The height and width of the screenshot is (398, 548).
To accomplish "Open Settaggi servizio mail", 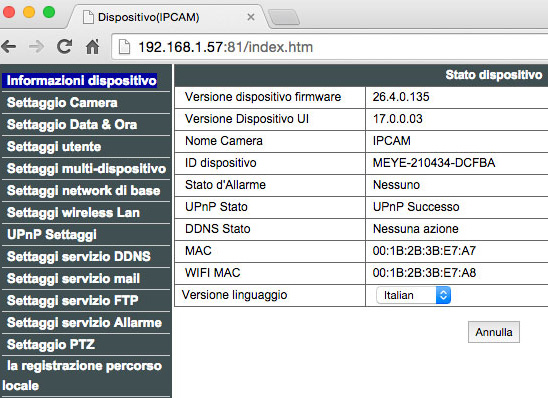I will click(73, 279).
